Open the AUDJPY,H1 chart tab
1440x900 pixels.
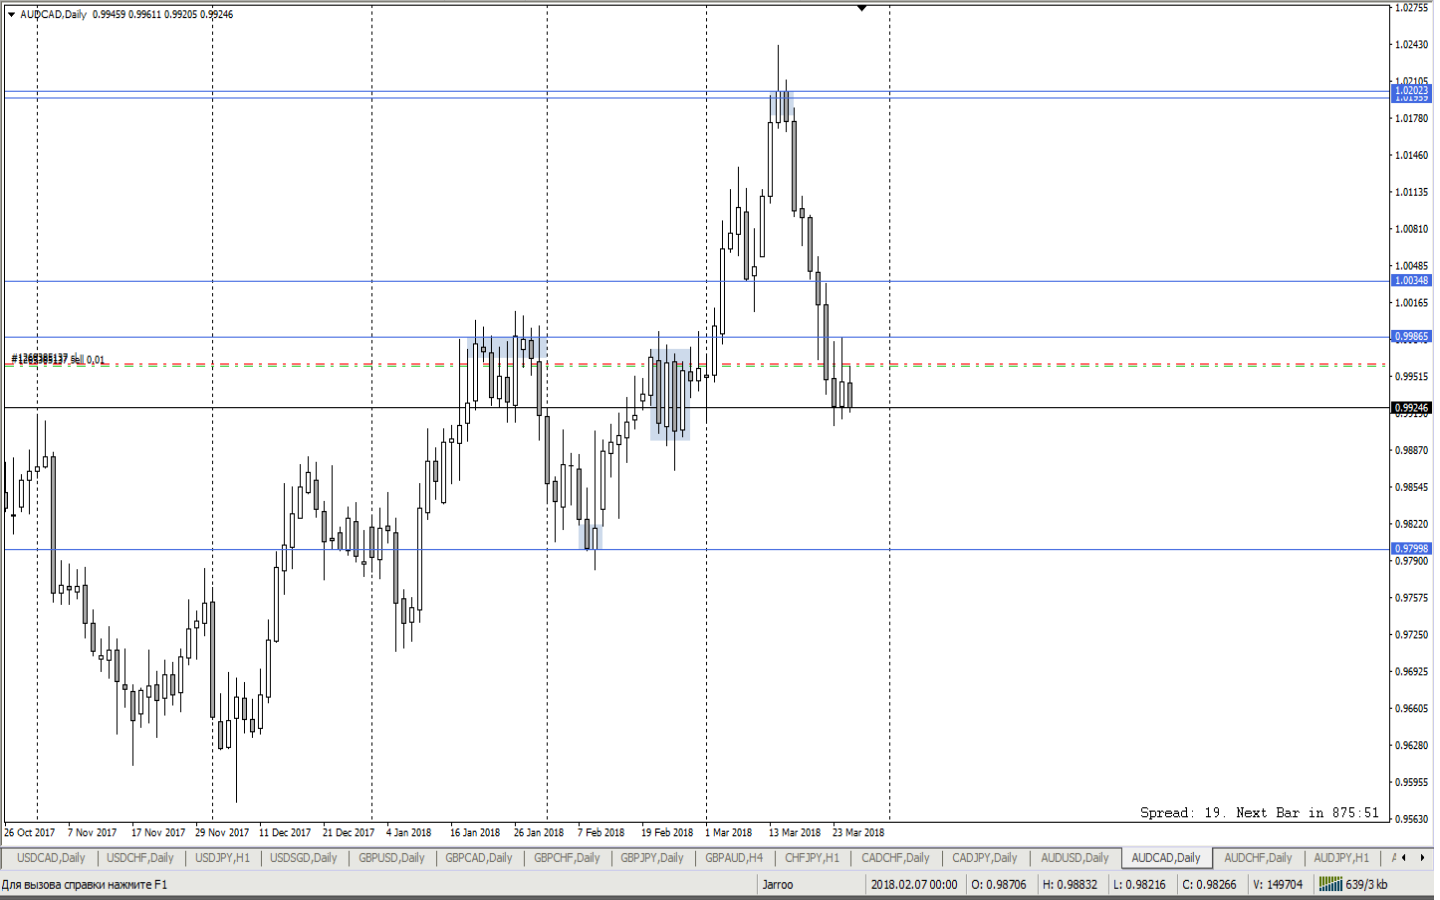point(1341,858)
